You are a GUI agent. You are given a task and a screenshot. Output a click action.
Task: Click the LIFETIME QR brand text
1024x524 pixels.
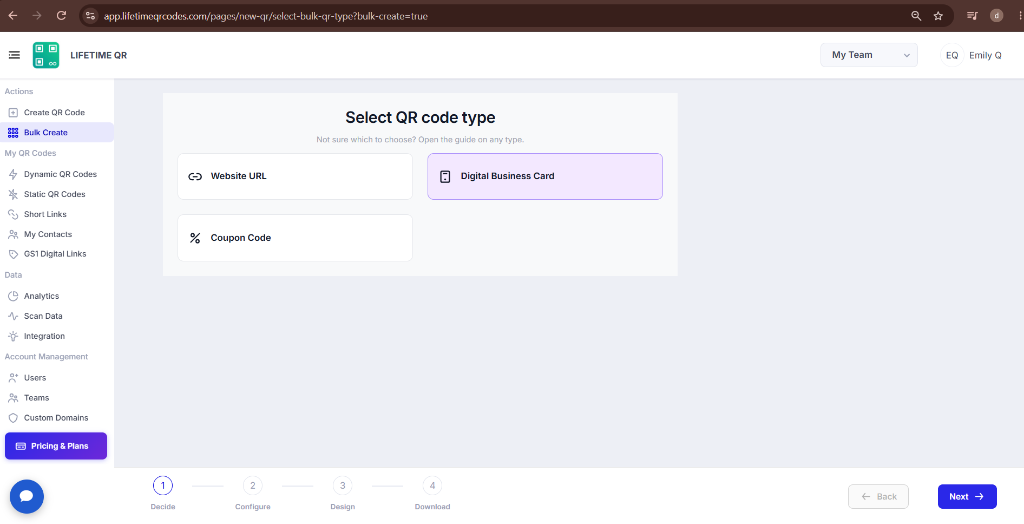[x=99, y=56]
